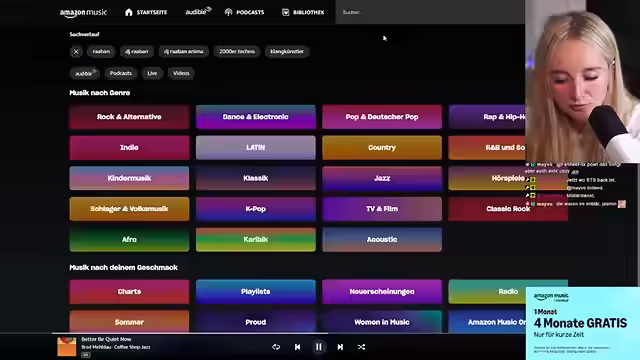Open the Startseite home tab
This screenshot has width=640, height=360.
coord(146,12)
